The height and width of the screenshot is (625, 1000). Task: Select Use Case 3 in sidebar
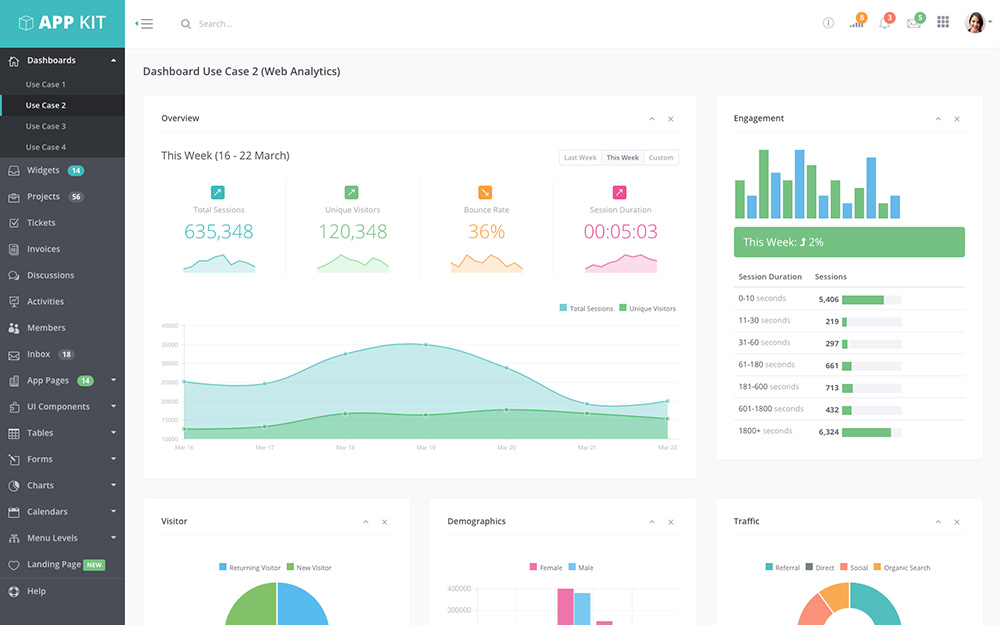(46, 126)
